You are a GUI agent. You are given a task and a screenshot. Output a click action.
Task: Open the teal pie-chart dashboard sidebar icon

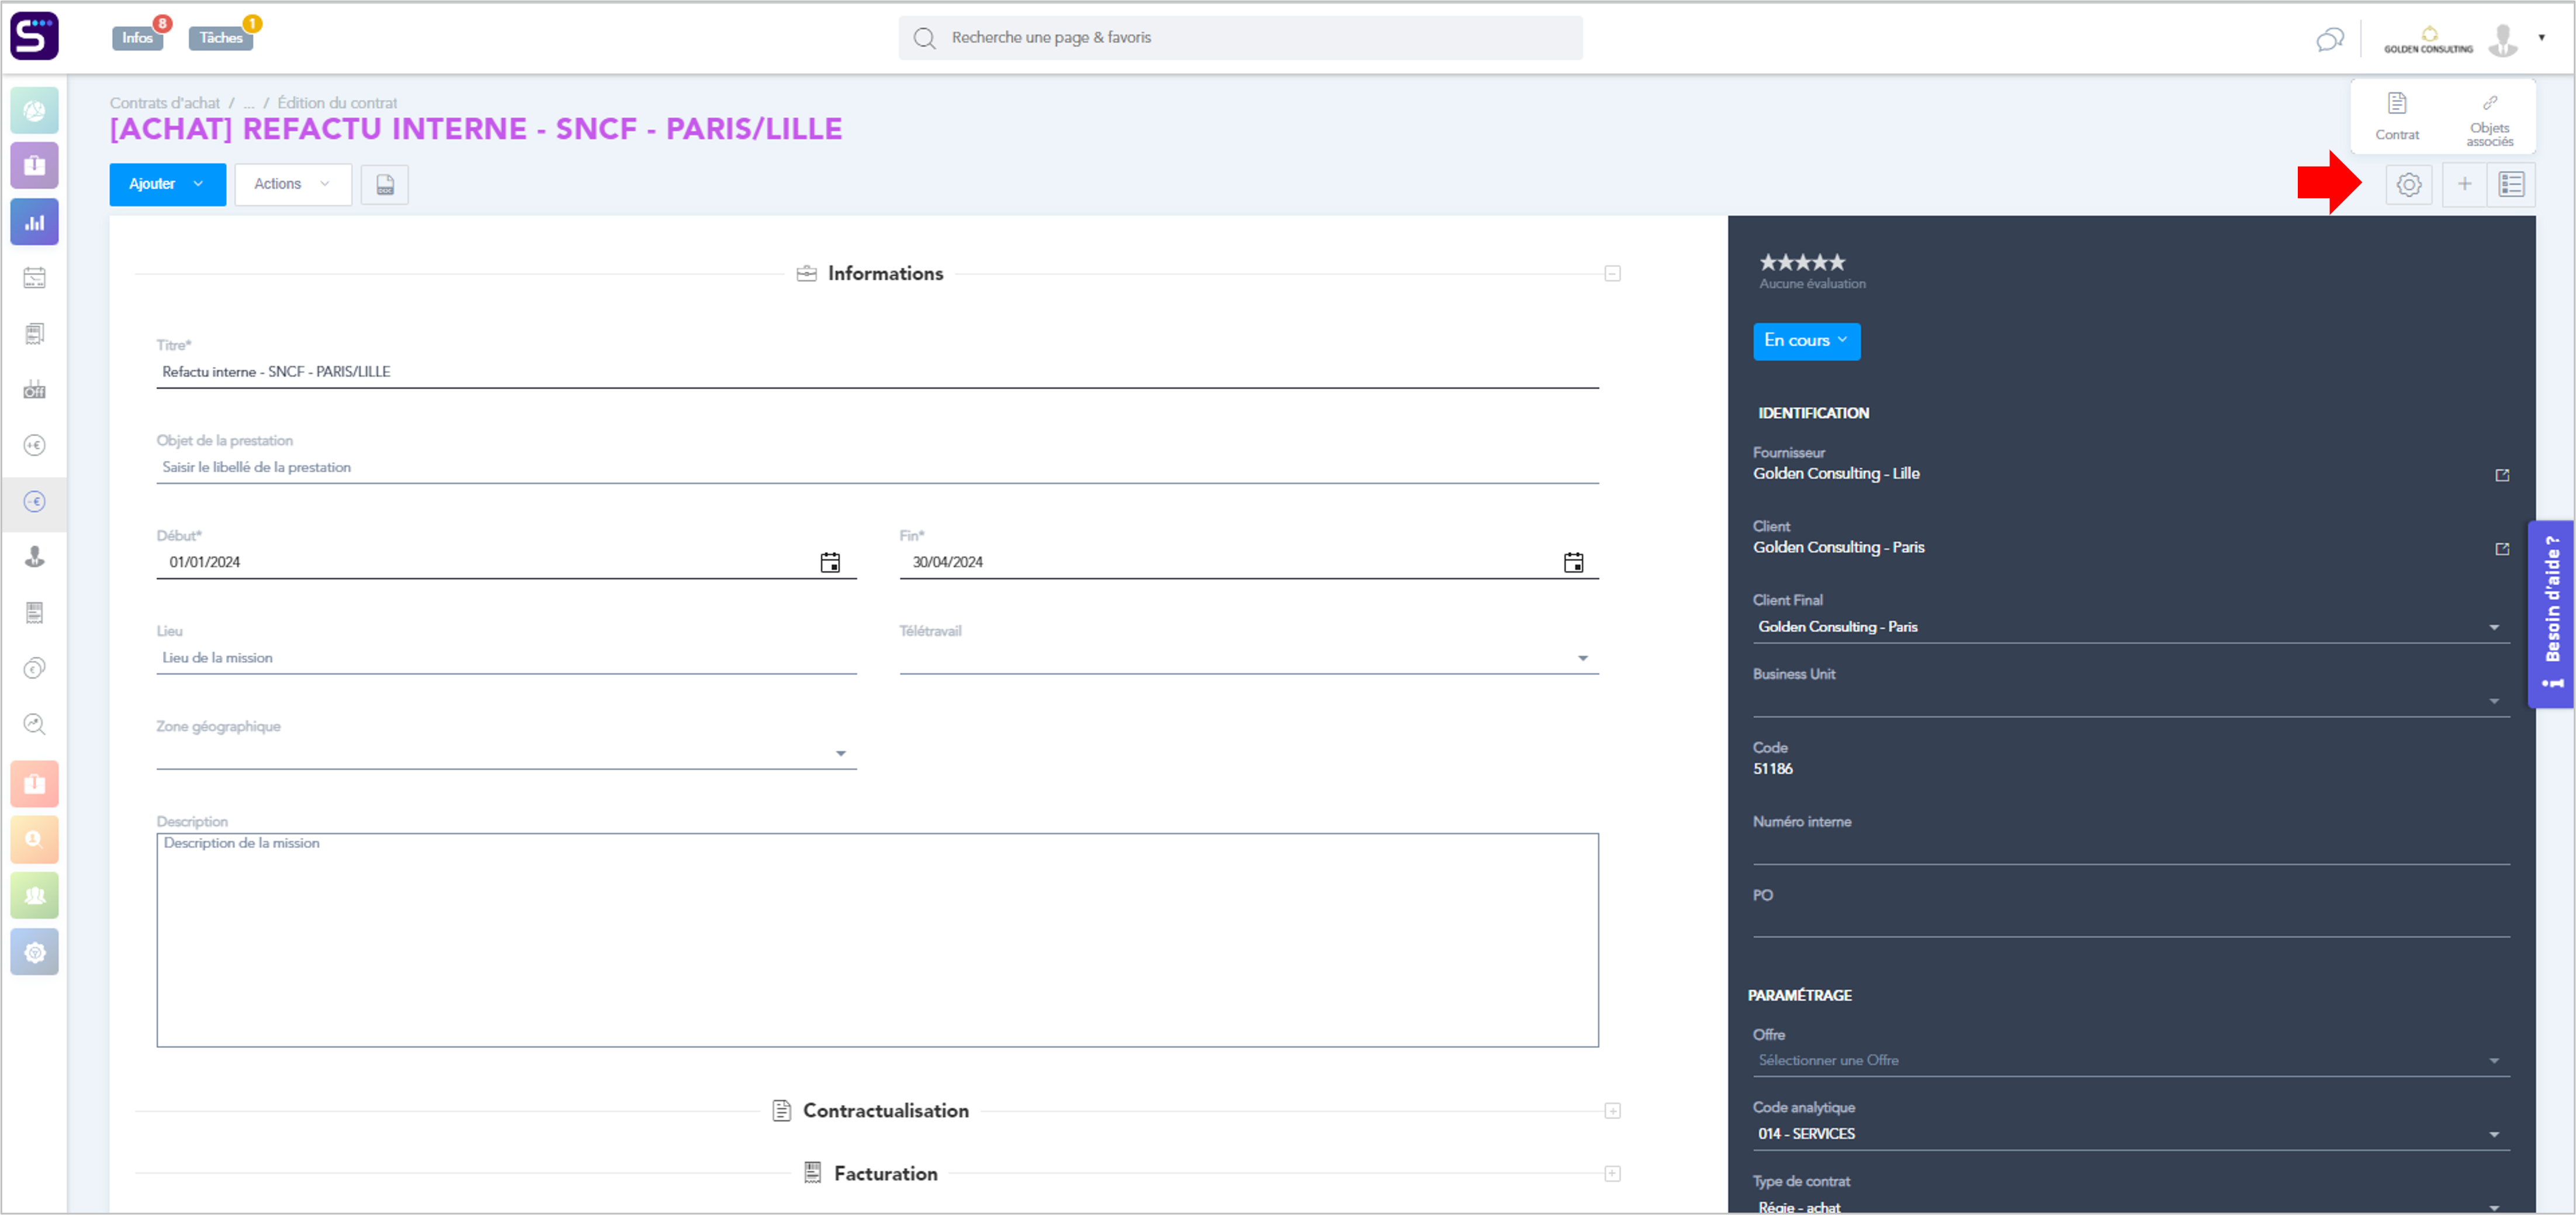(34, 110)
